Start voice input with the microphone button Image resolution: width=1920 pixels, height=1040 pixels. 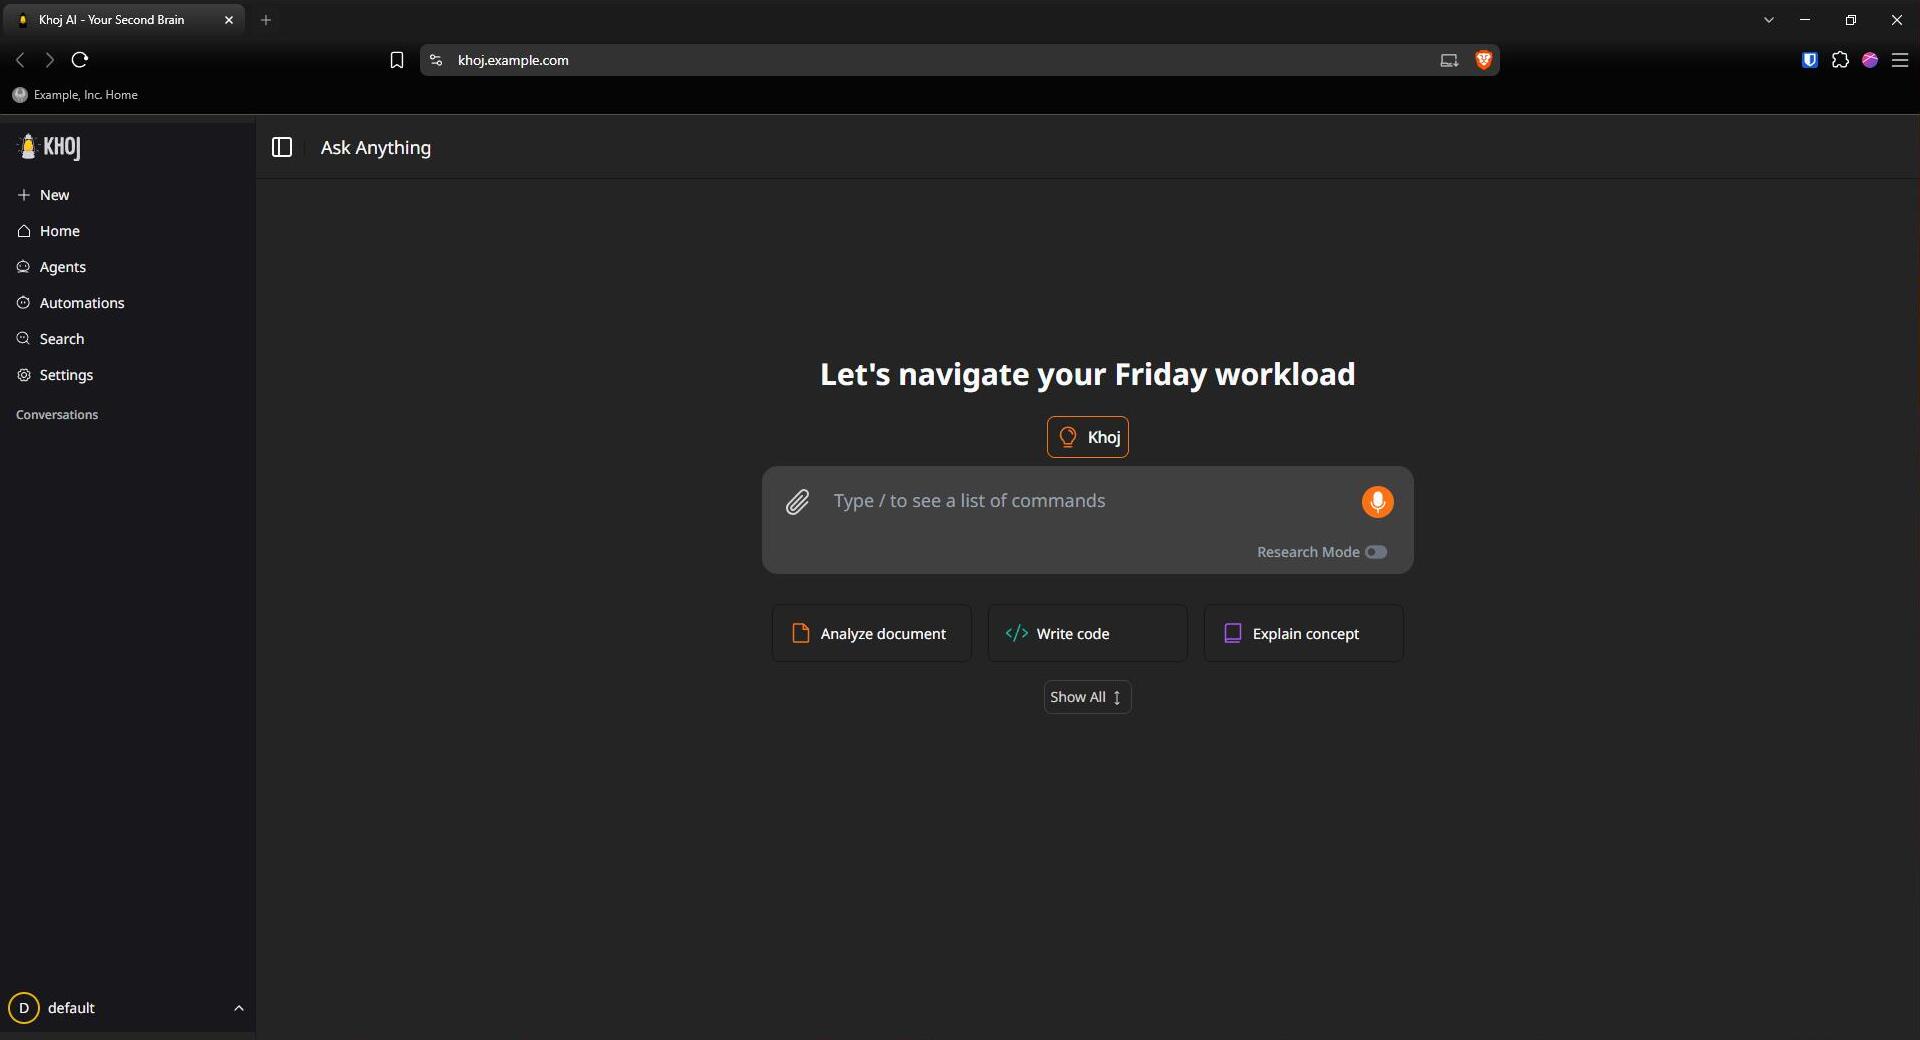point(1377,502)
